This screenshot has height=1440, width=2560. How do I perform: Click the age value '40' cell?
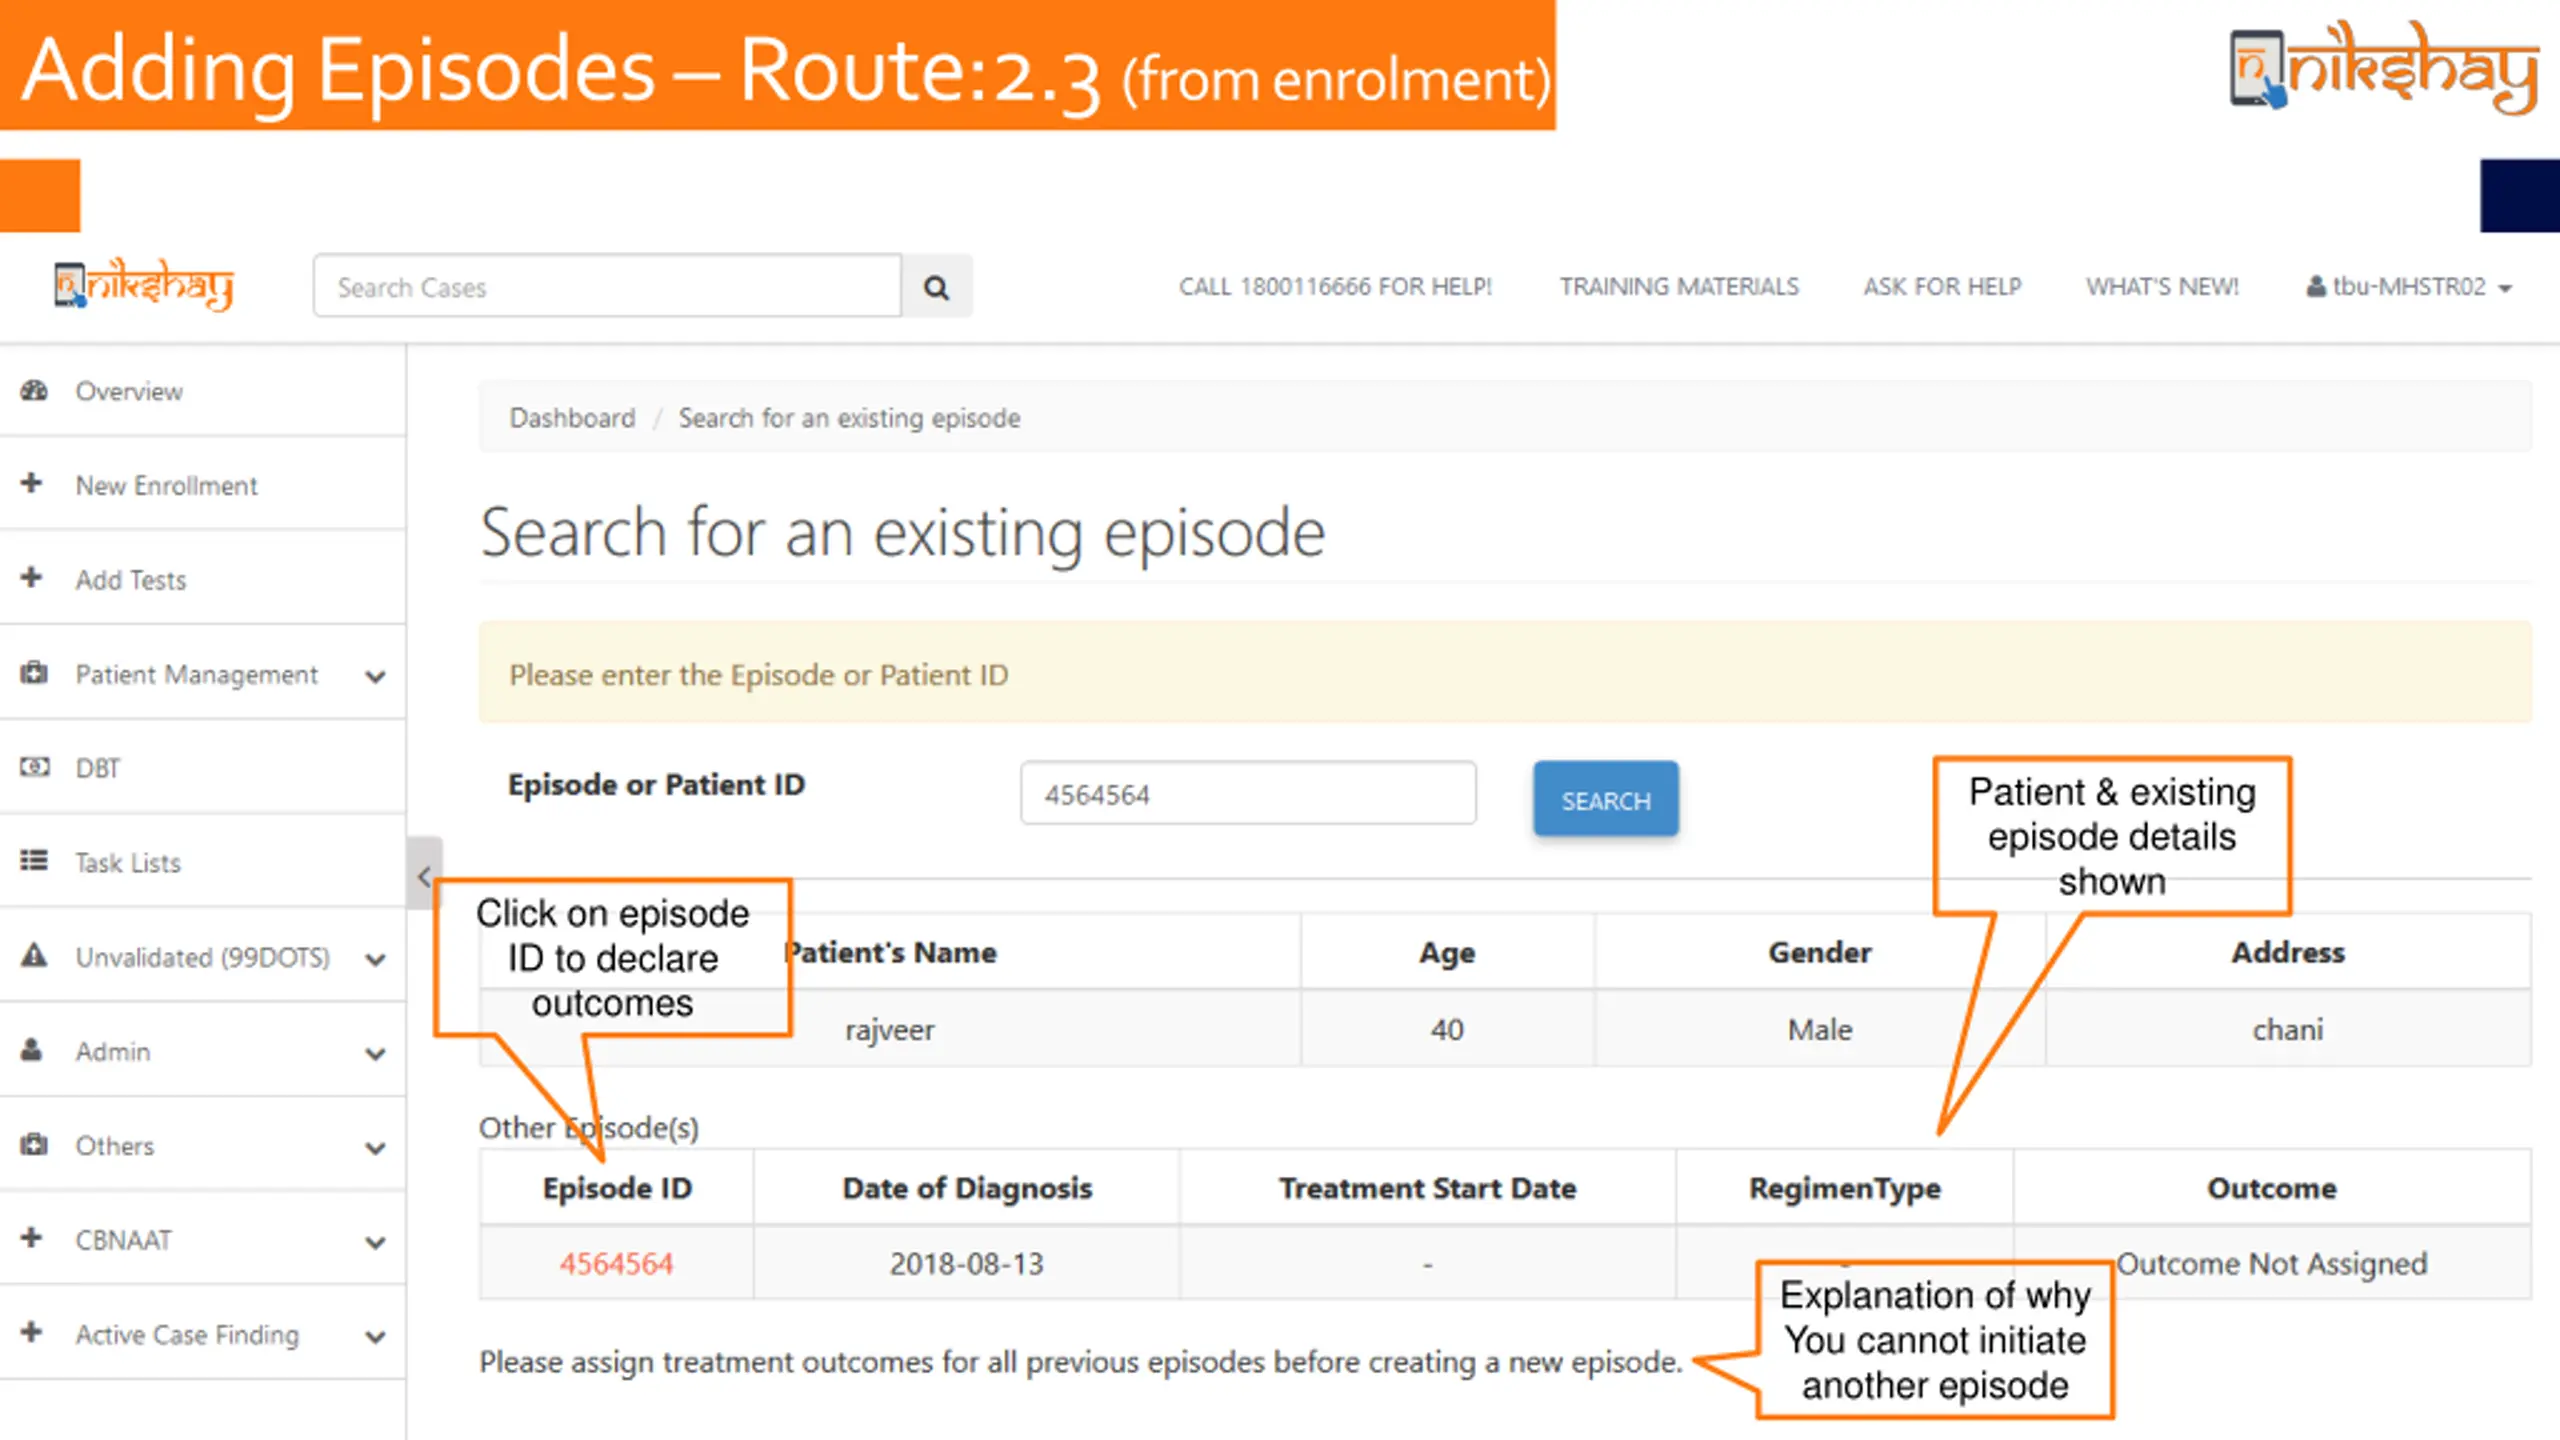[x=1447, y=1030]
